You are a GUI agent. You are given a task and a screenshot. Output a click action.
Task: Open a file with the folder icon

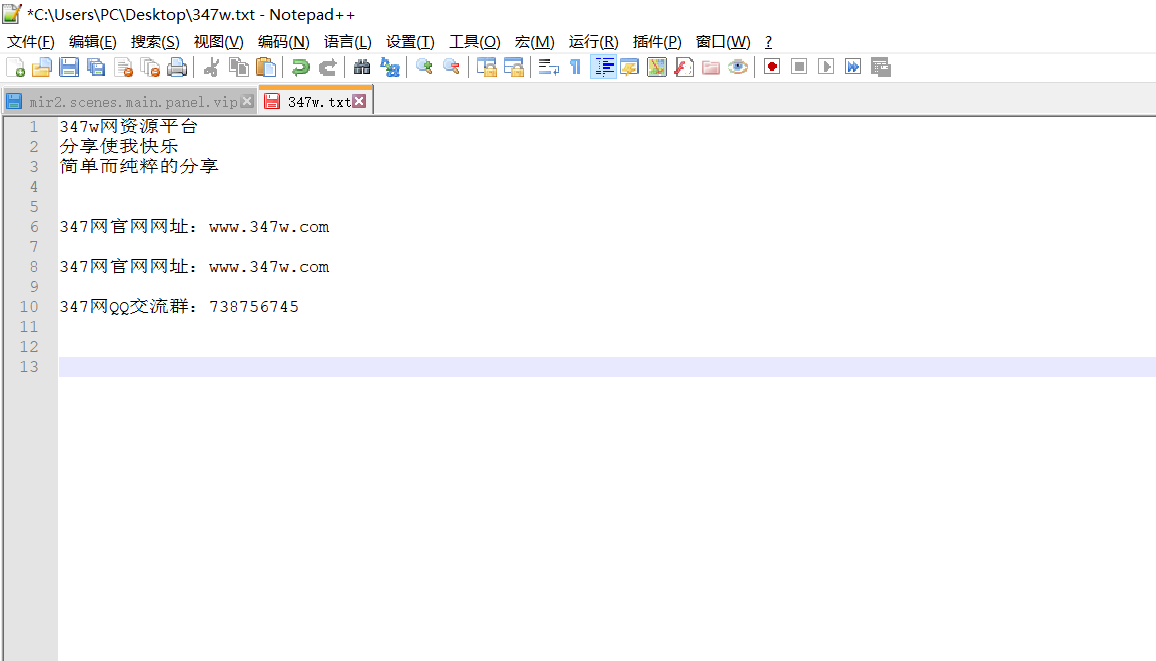pos(42,67)
